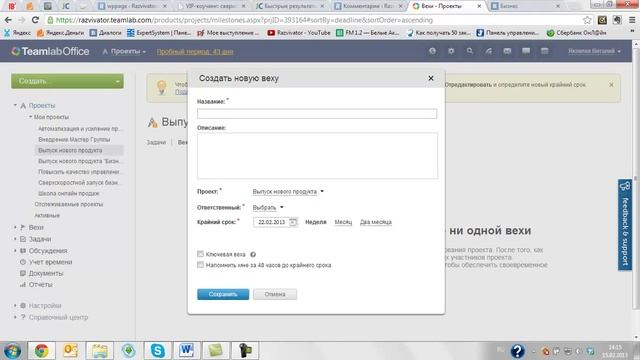Expand the Вехи sidebar section
This screenshot has width=640, height=360.
pyautogui.click(x=16, y=227)
